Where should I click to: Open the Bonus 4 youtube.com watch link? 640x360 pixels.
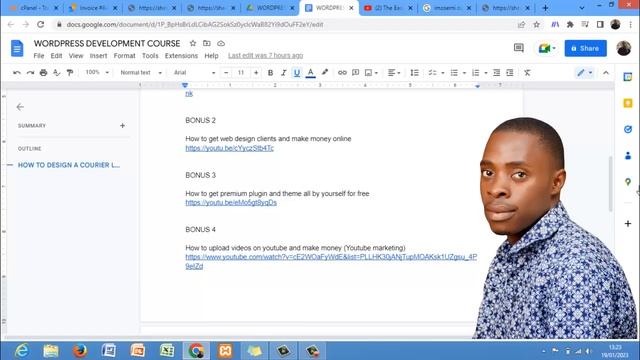pyautogui.click(x=331, y=261)
